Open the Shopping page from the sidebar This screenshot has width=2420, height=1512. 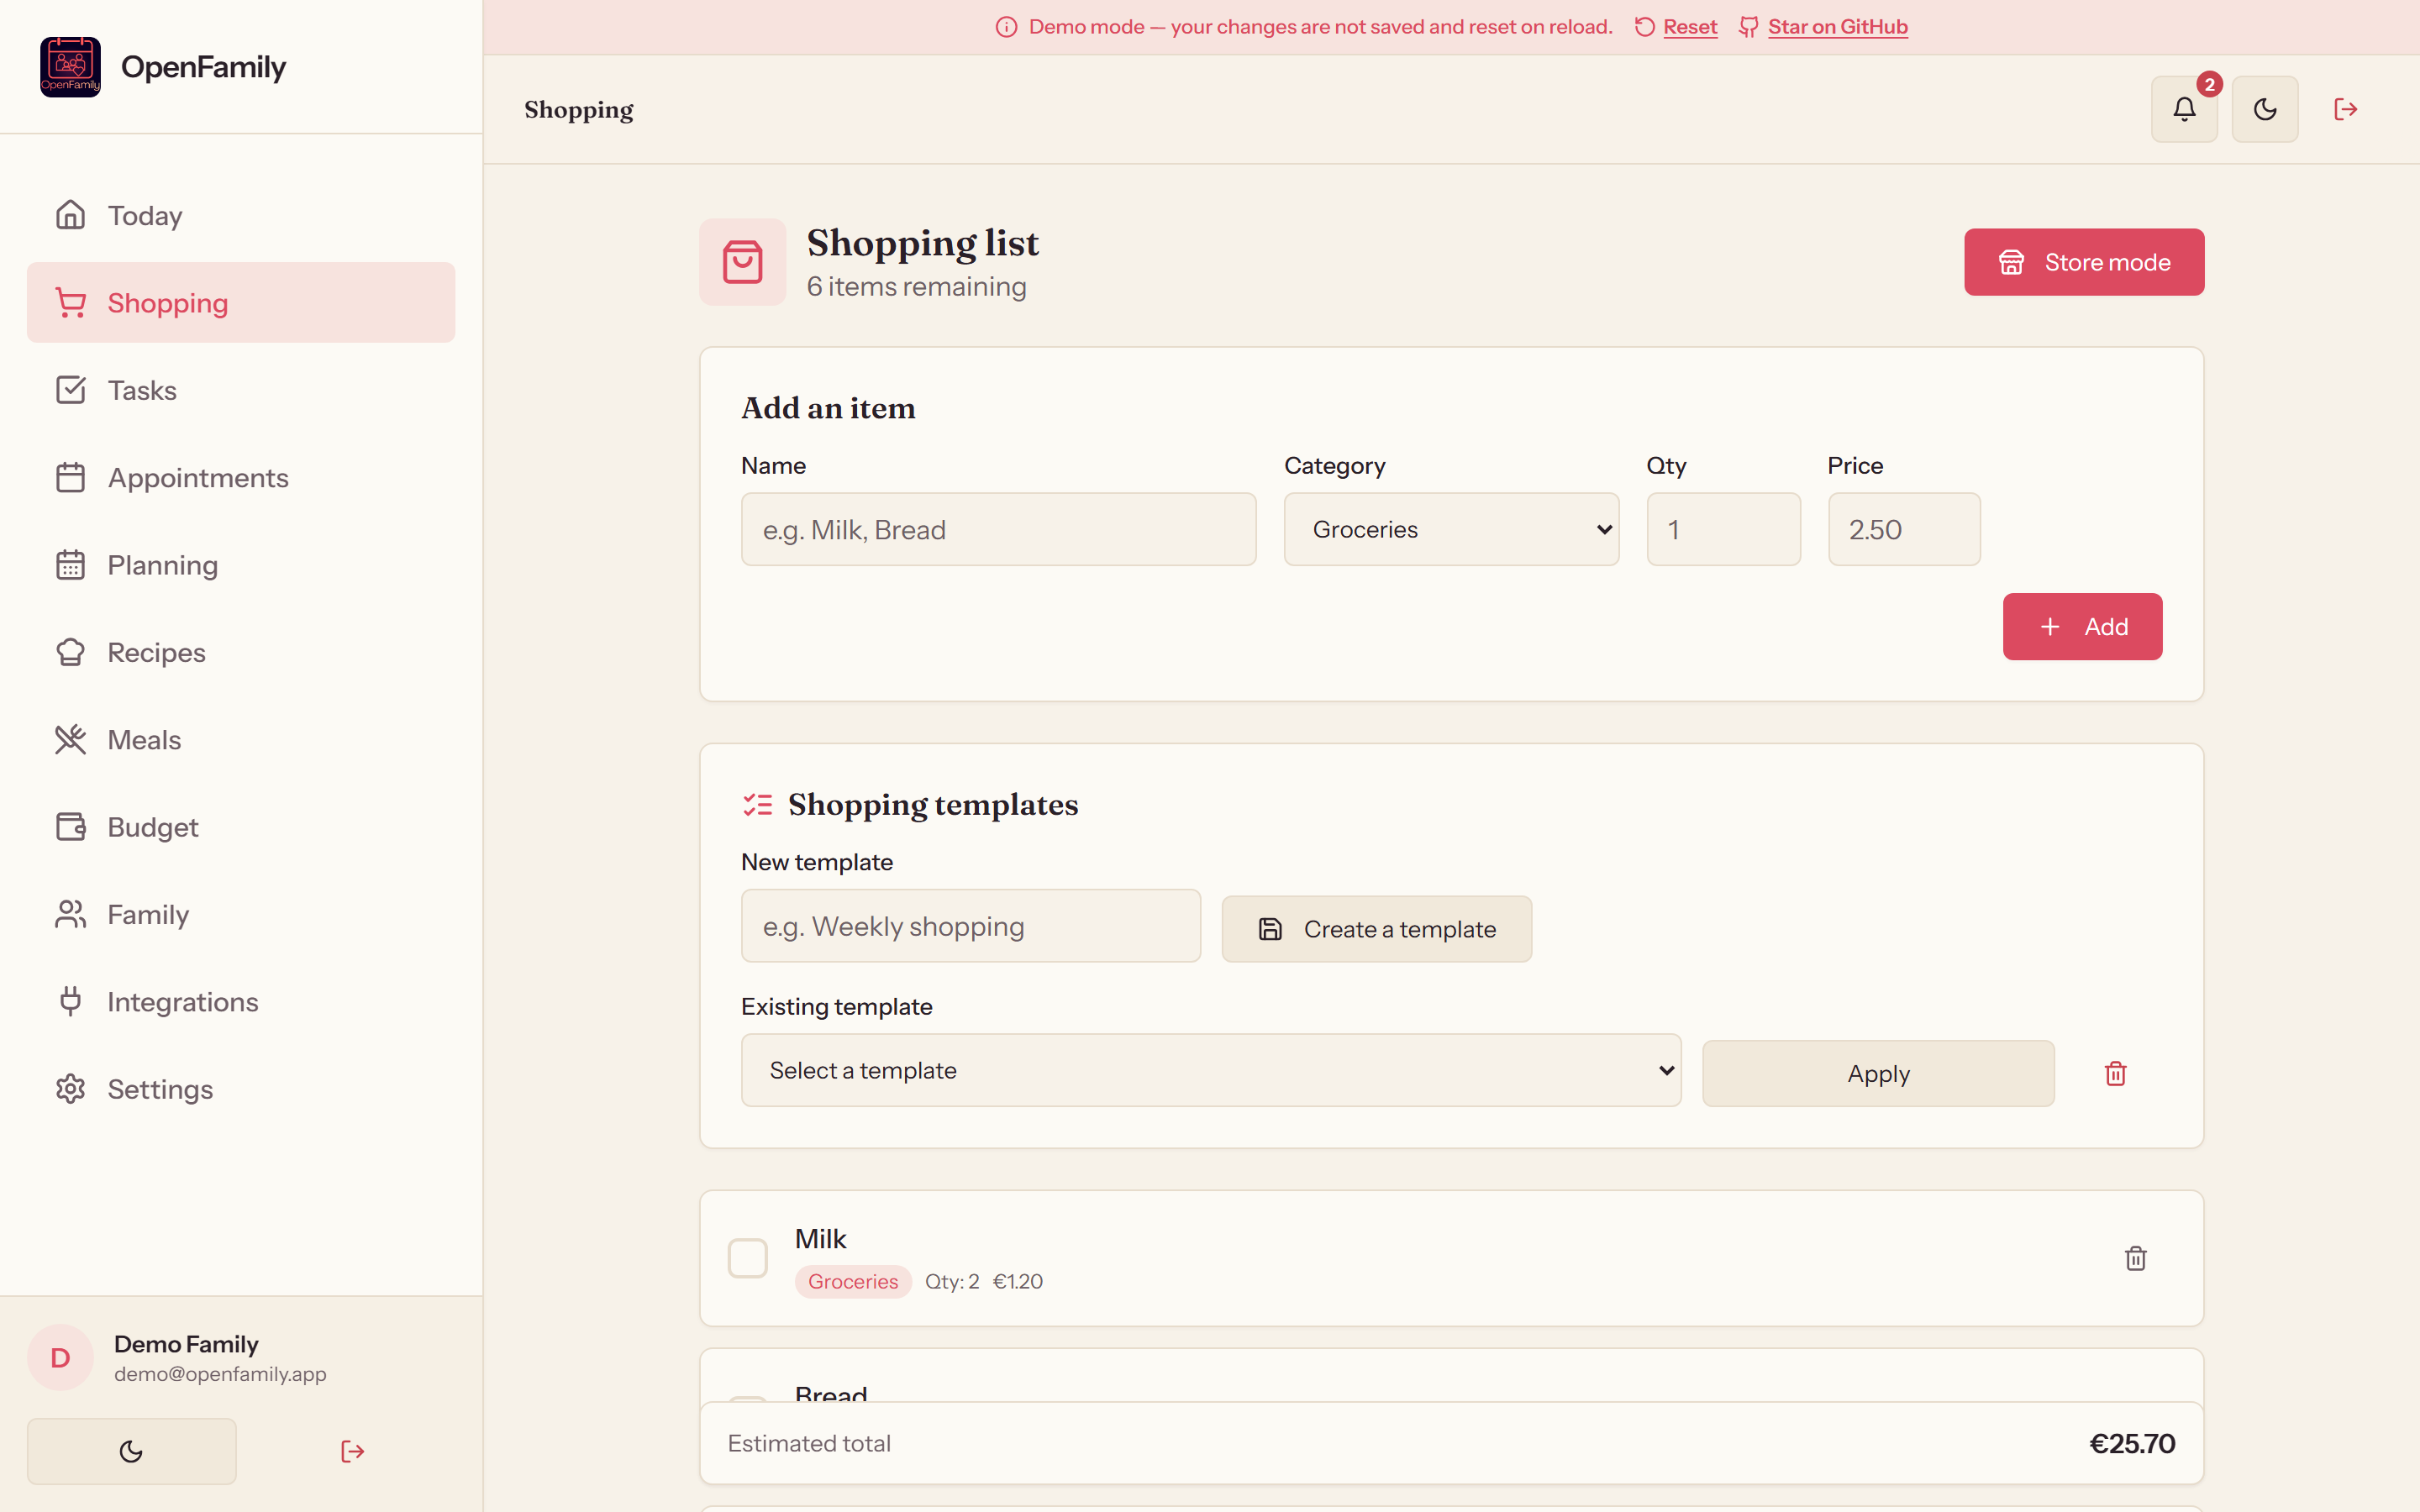pyautogui.click(x=241, y=302)
